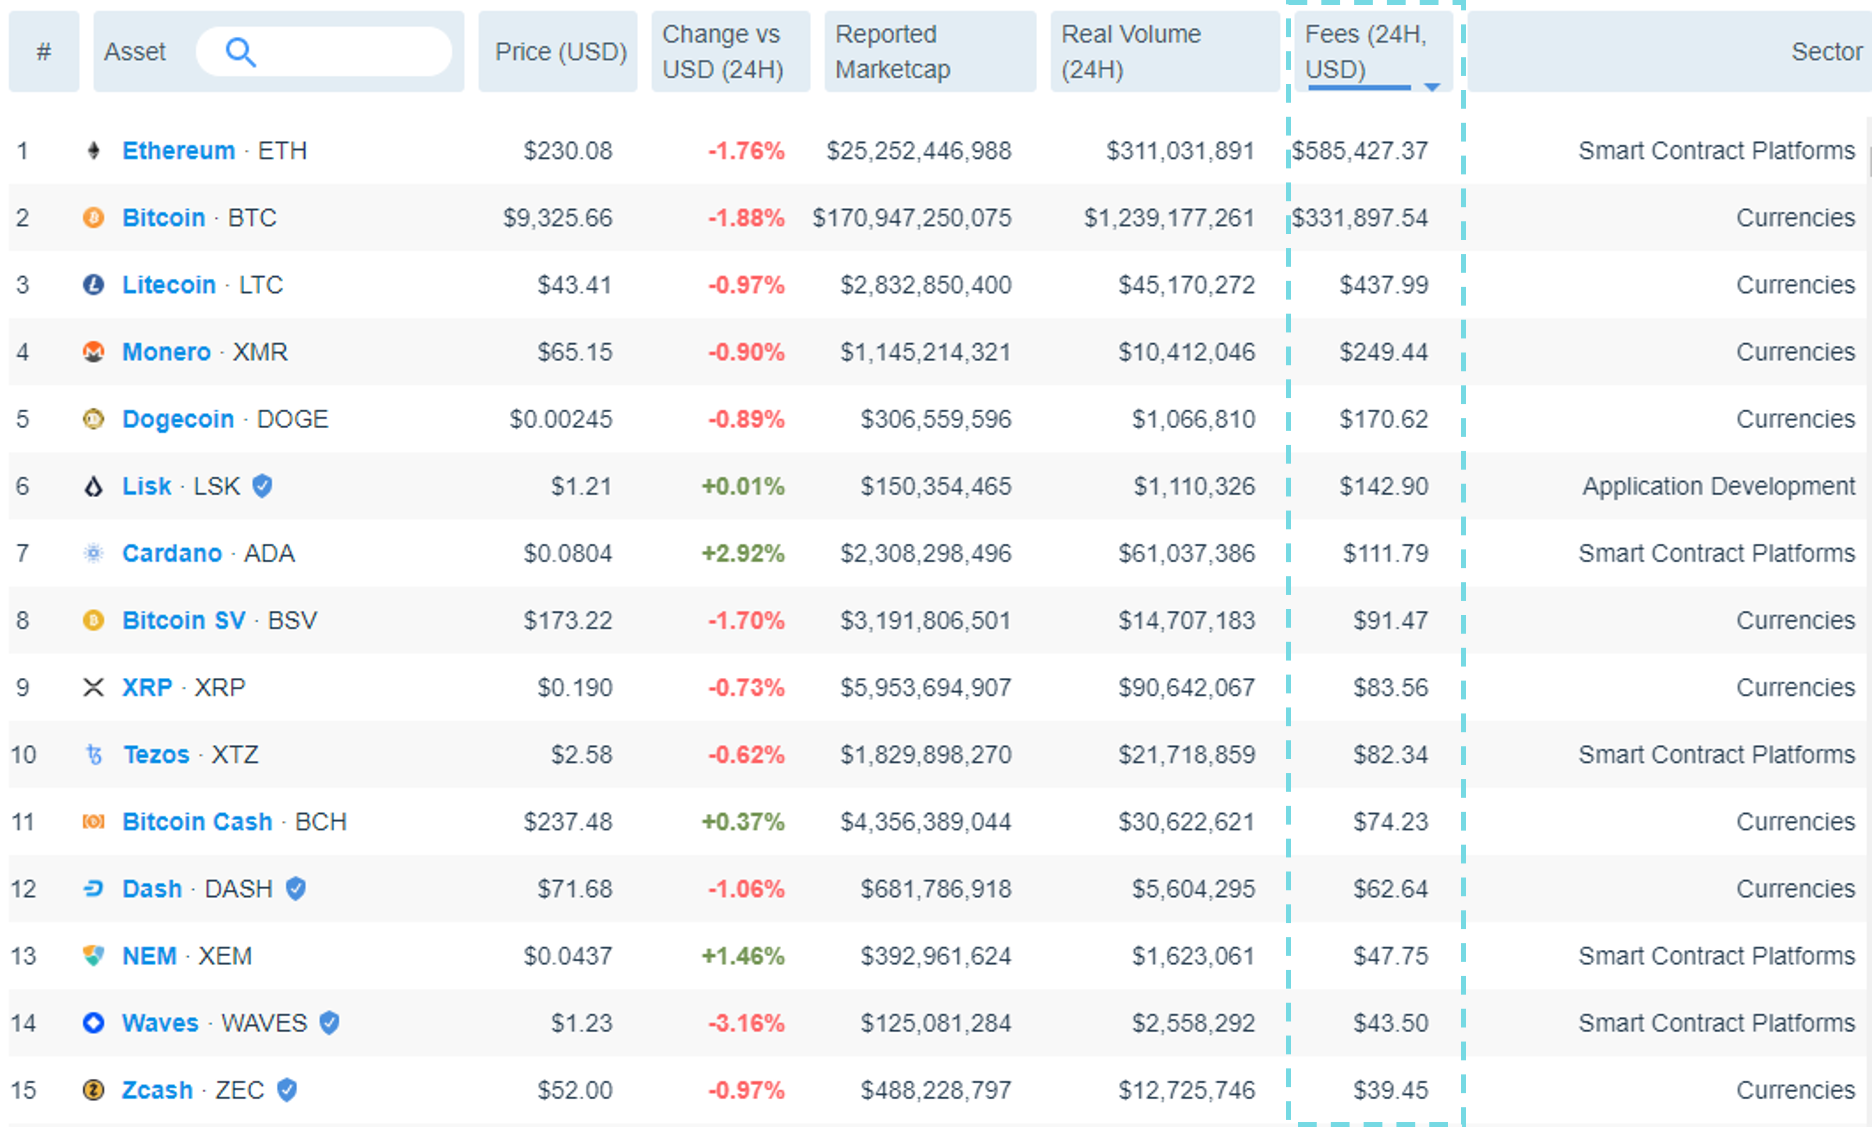Click the verified badge next to Dash

tap(296, 889)
